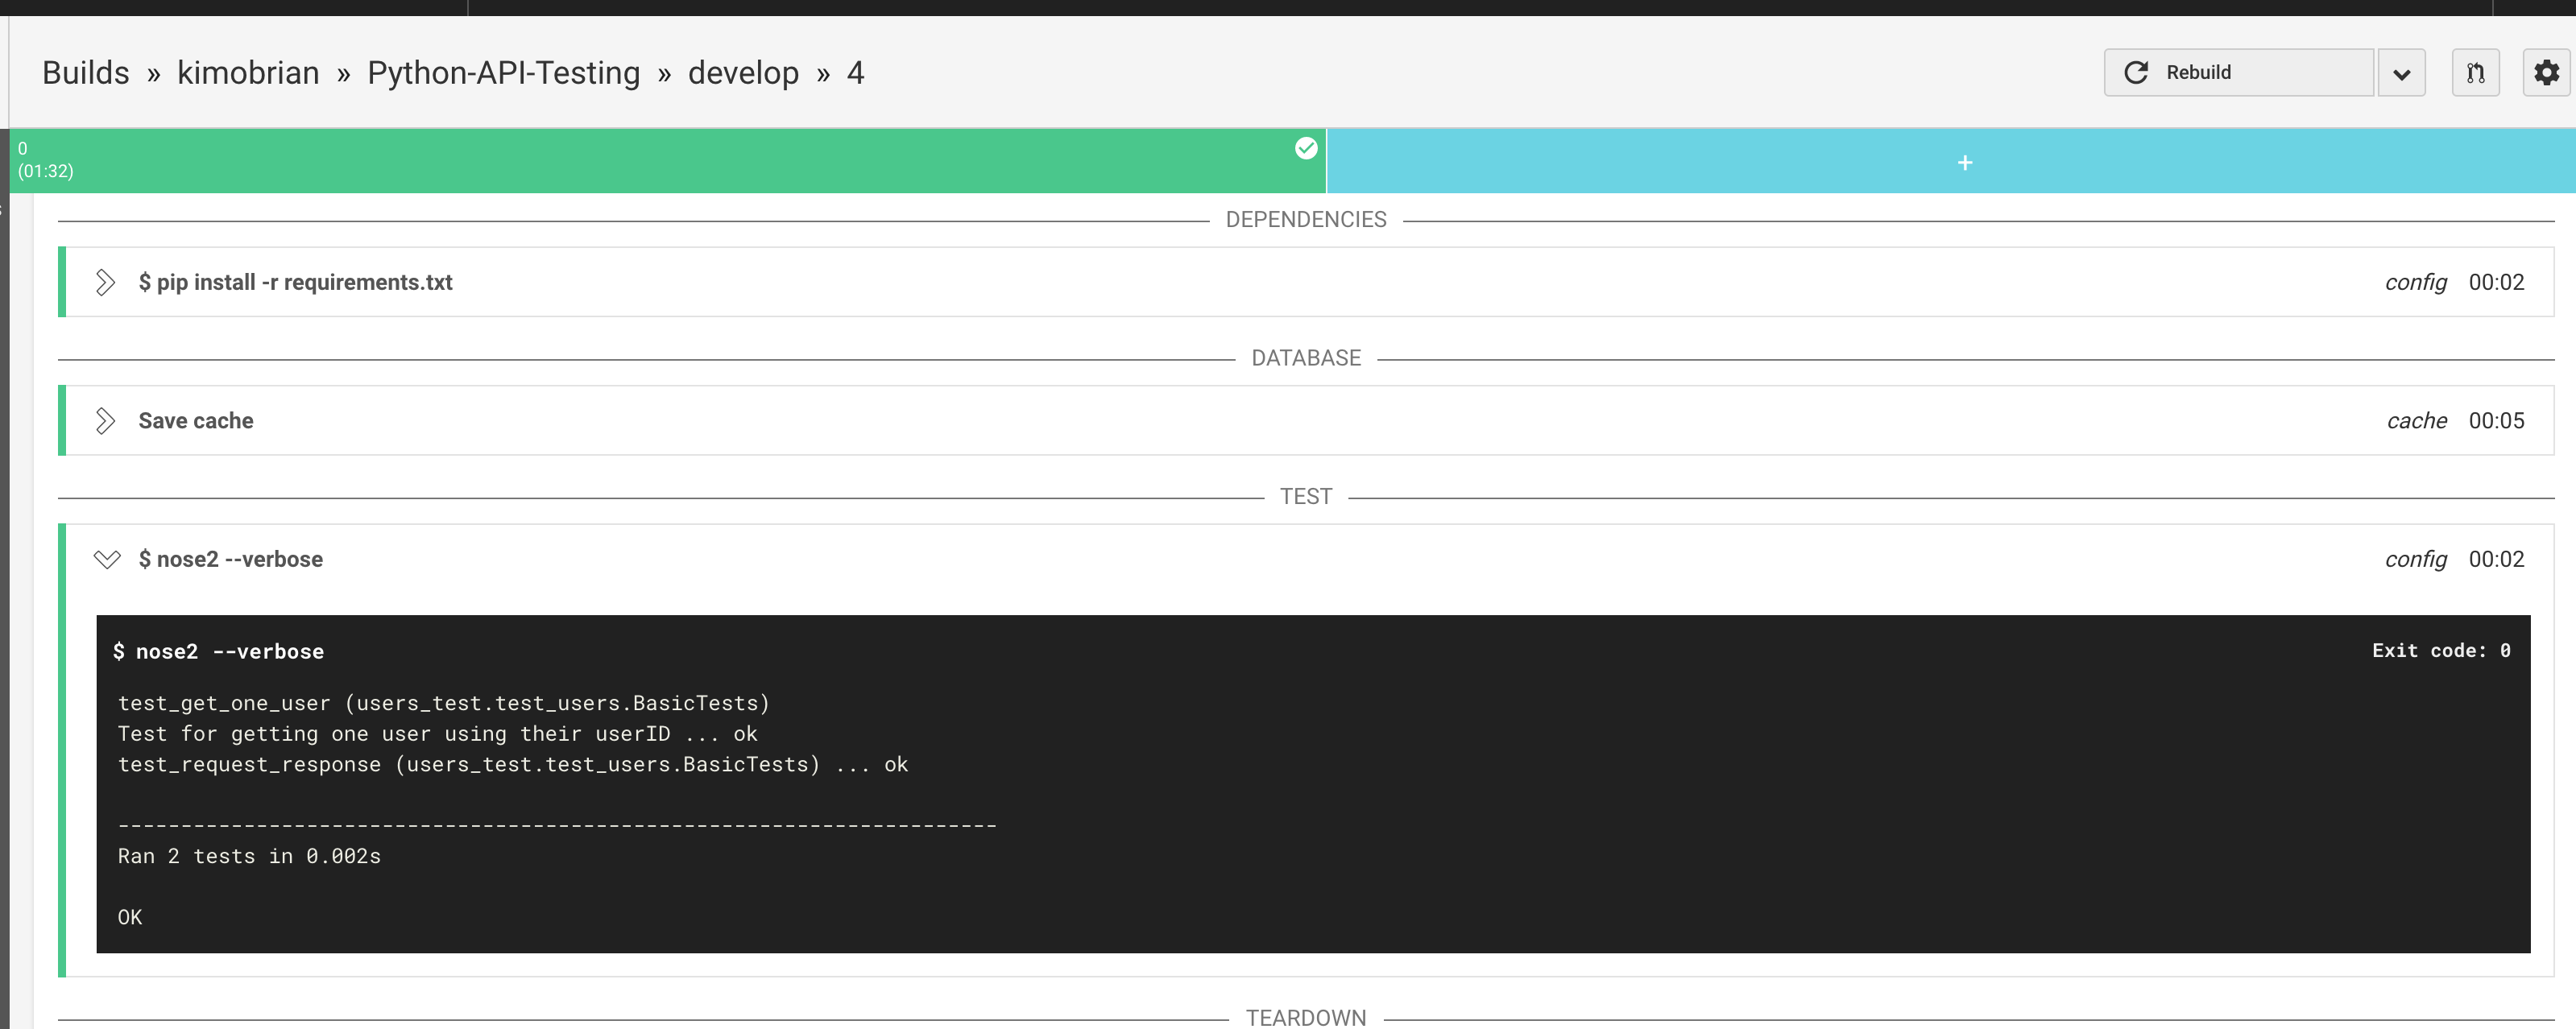The height and width of the screenshot is (1029, 2576).
Task: Go to Builds breadcrumb
Action: 86,73
